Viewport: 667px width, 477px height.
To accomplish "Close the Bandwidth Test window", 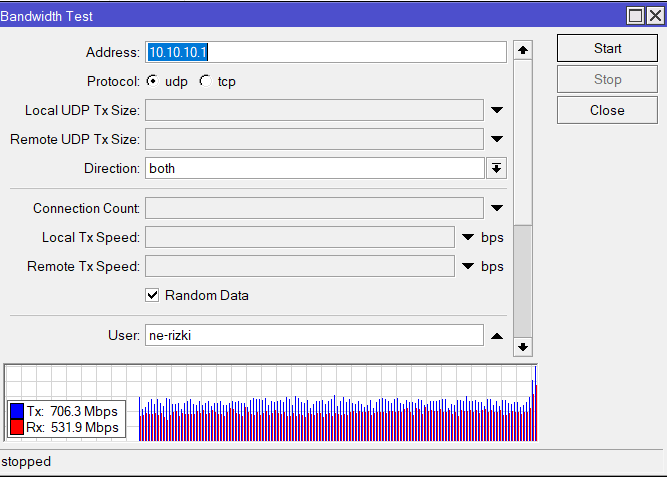I will click(x=656, y=16).
